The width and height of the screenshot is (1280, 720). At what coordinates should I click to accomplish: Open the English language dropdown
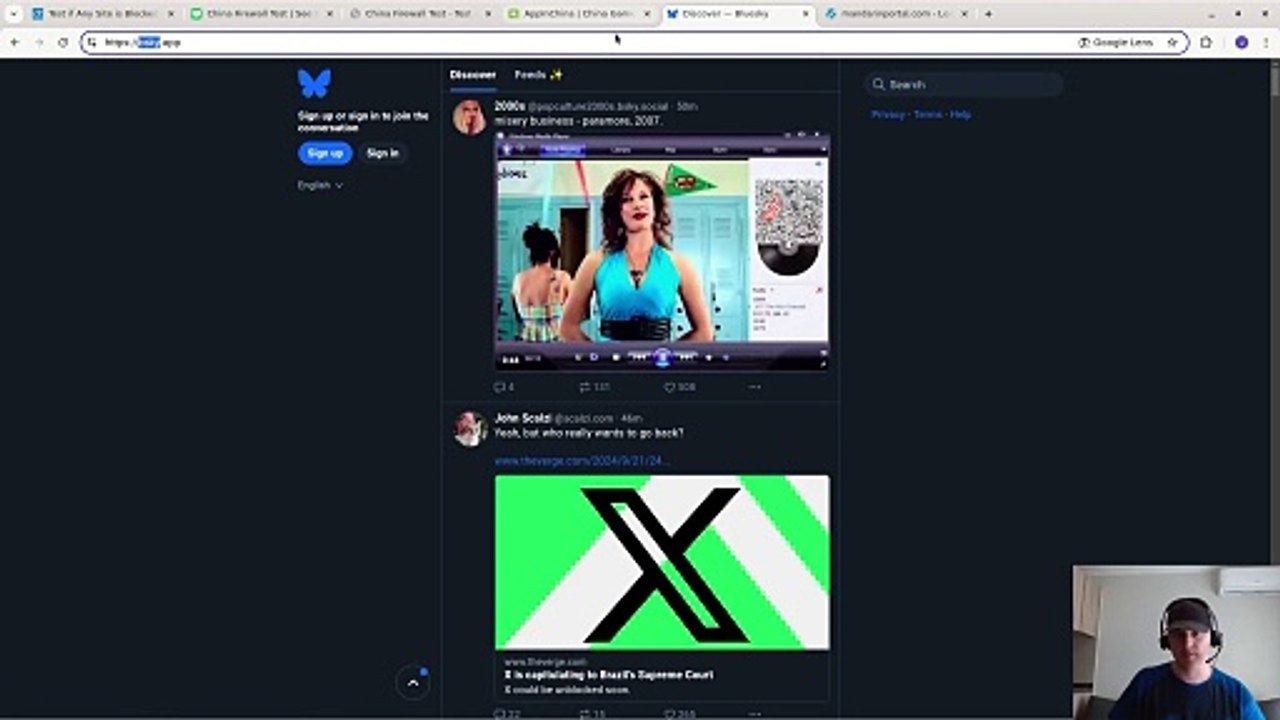[x=320, y=185]
